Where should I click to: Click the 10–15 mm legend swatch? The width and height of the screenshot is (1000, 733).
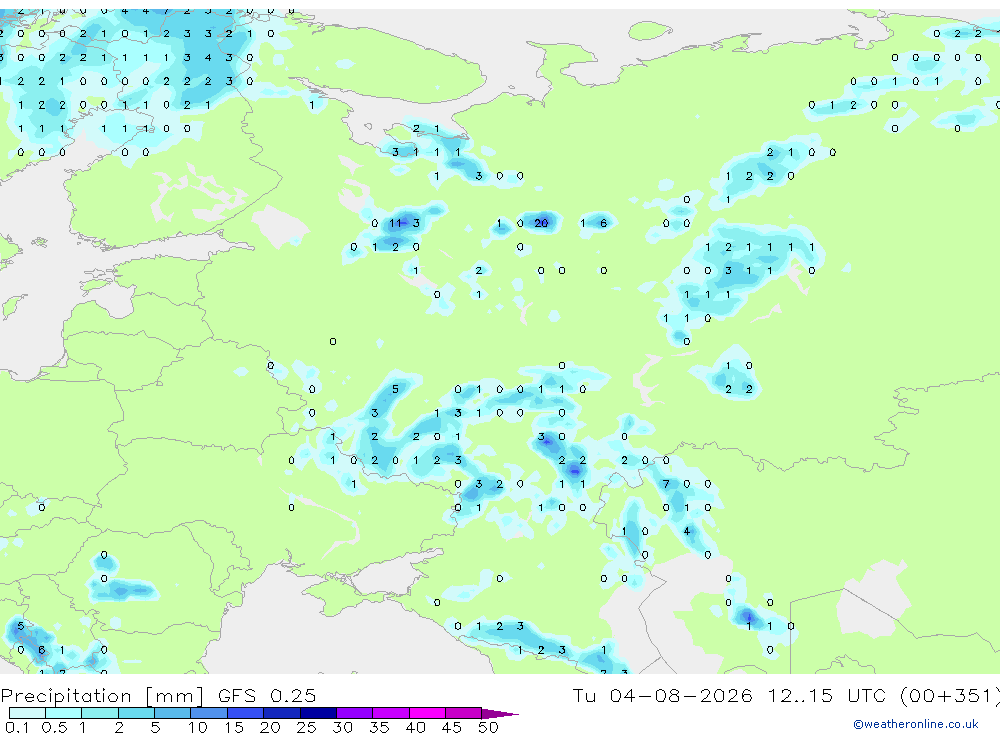(x=209, y=713)
